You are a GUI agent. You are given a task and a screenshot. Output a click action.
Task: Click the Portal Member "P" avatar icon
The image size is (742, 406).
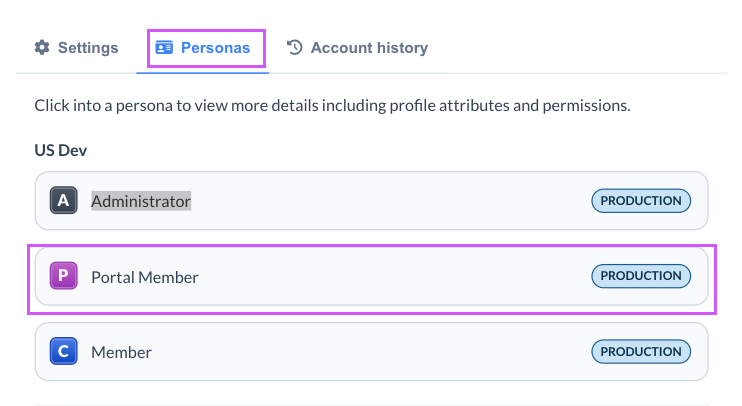pos(64,277)
